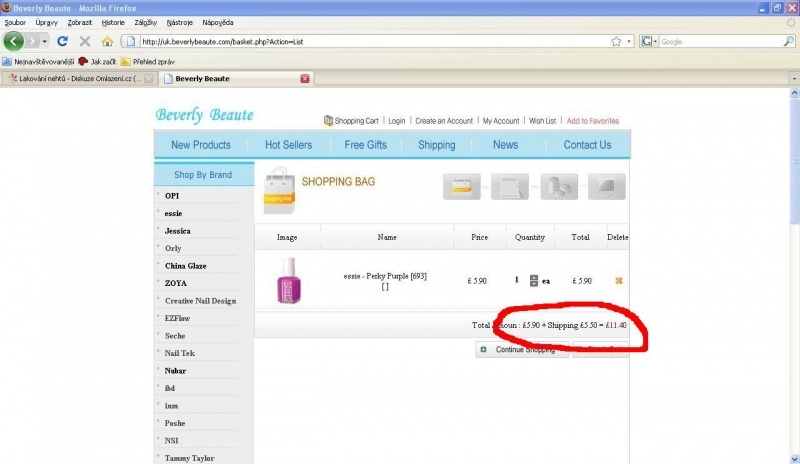
Task: Select the China Glaze brand
Action: click(x=186, y=266)
